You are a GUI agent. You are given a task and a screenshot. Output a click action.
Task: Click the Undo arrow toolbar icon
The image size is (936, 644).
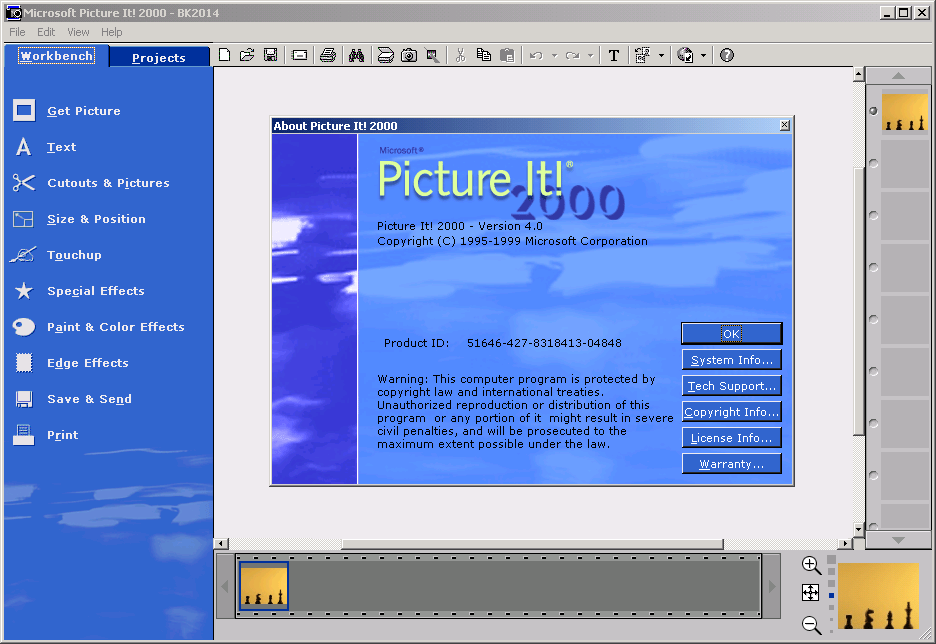[x=536, y=56]
